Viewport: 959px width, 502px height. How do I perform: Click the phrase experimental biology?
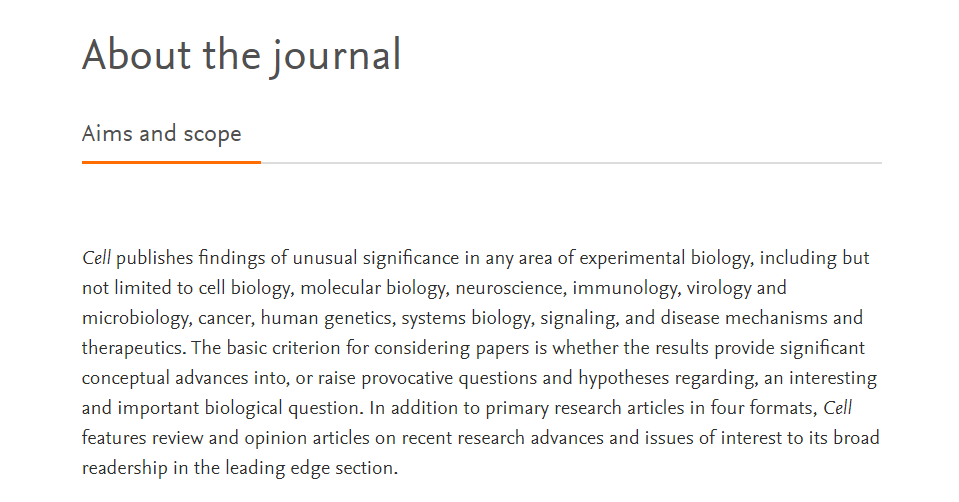click(x=662, y=259)
